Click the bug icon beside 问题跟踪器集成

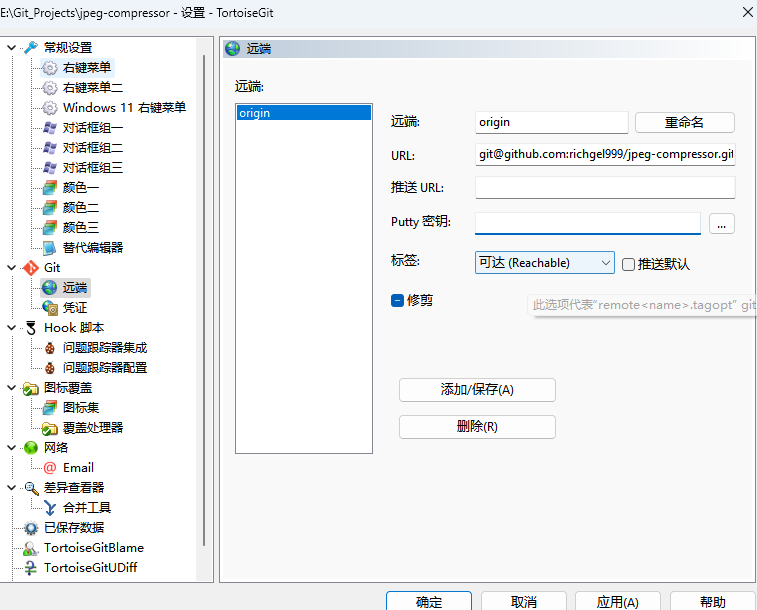50,348
